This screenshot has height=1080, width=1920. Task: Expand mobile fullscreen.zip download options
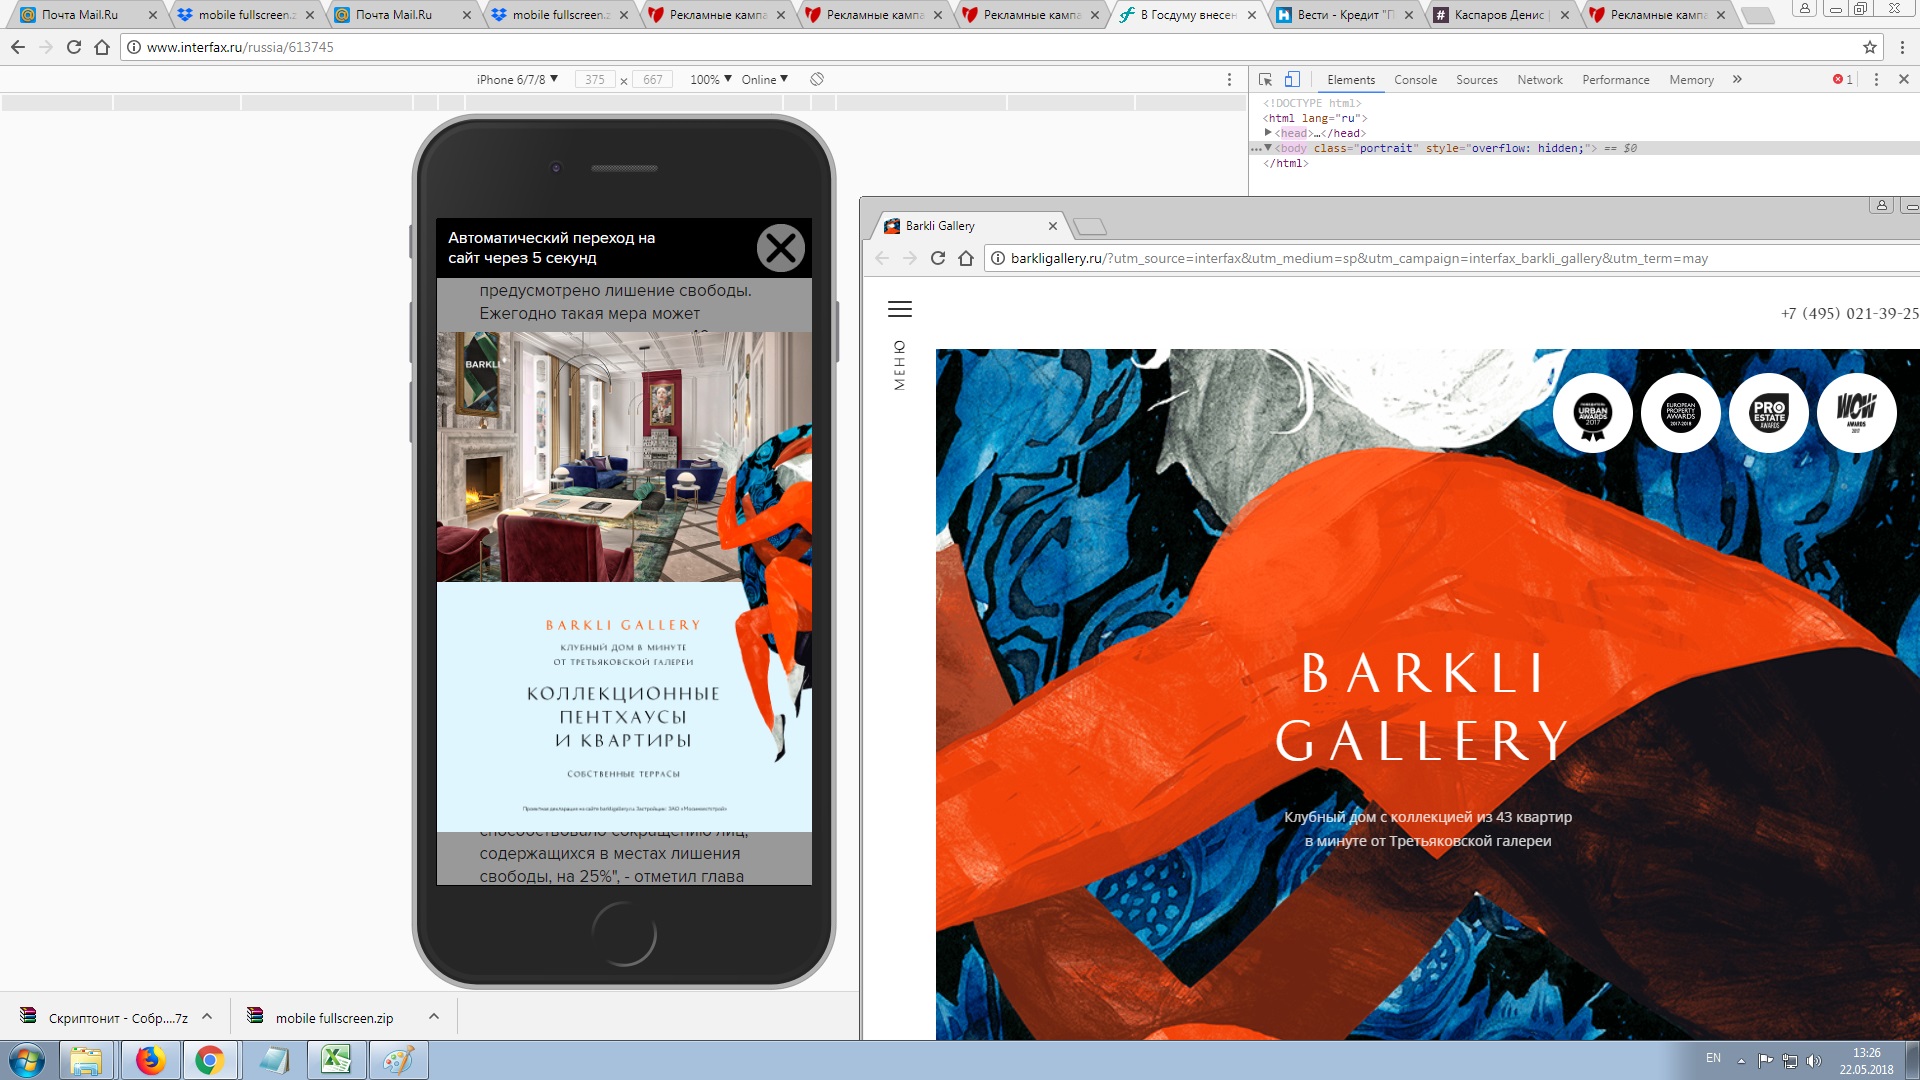point(434,1016)
